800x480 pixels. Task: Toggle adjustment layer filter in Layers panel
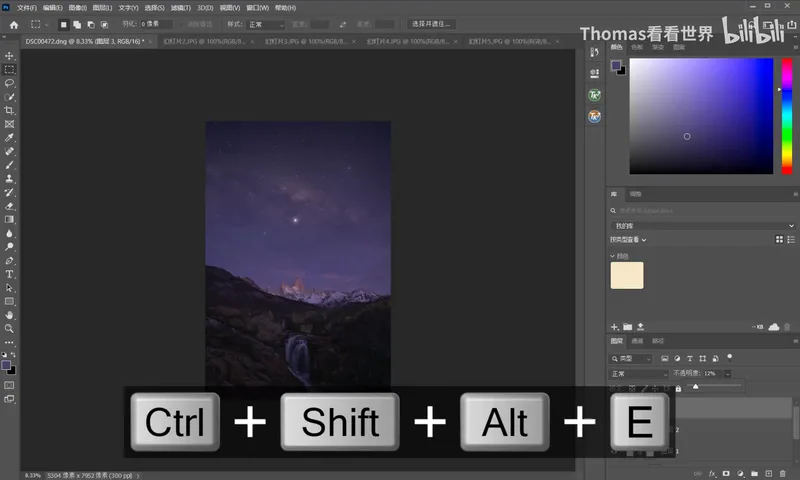pyautogui.click(x=677, y=359)
